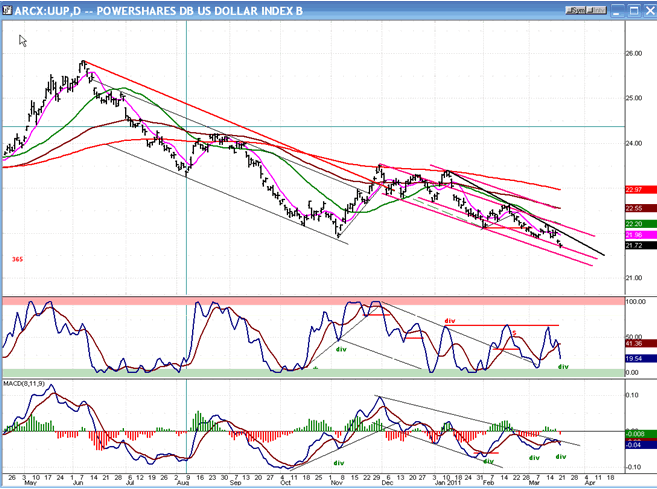Toggle the Sym link button
The image size is (657, 489).
[x=575, y=10]
